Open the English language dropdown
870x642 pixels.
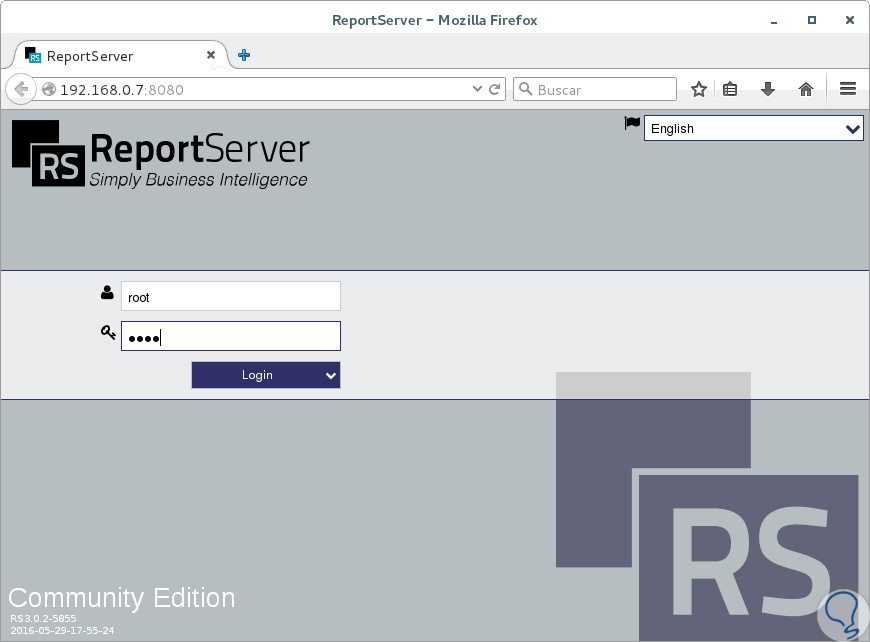click(x=753, y=128)
